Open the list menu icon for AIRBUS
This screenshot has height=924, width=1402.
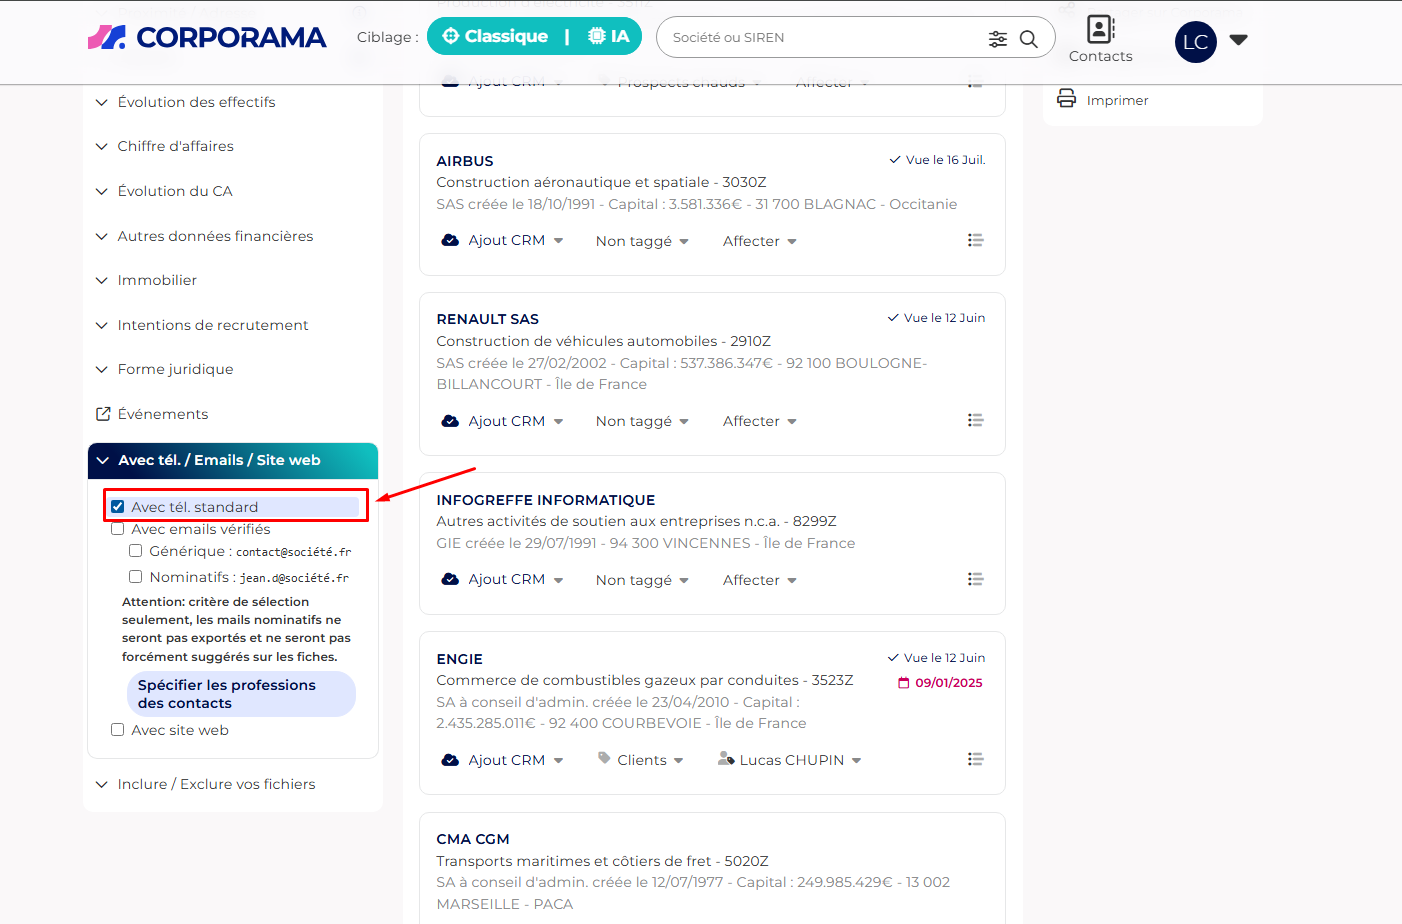coord(975,240)
